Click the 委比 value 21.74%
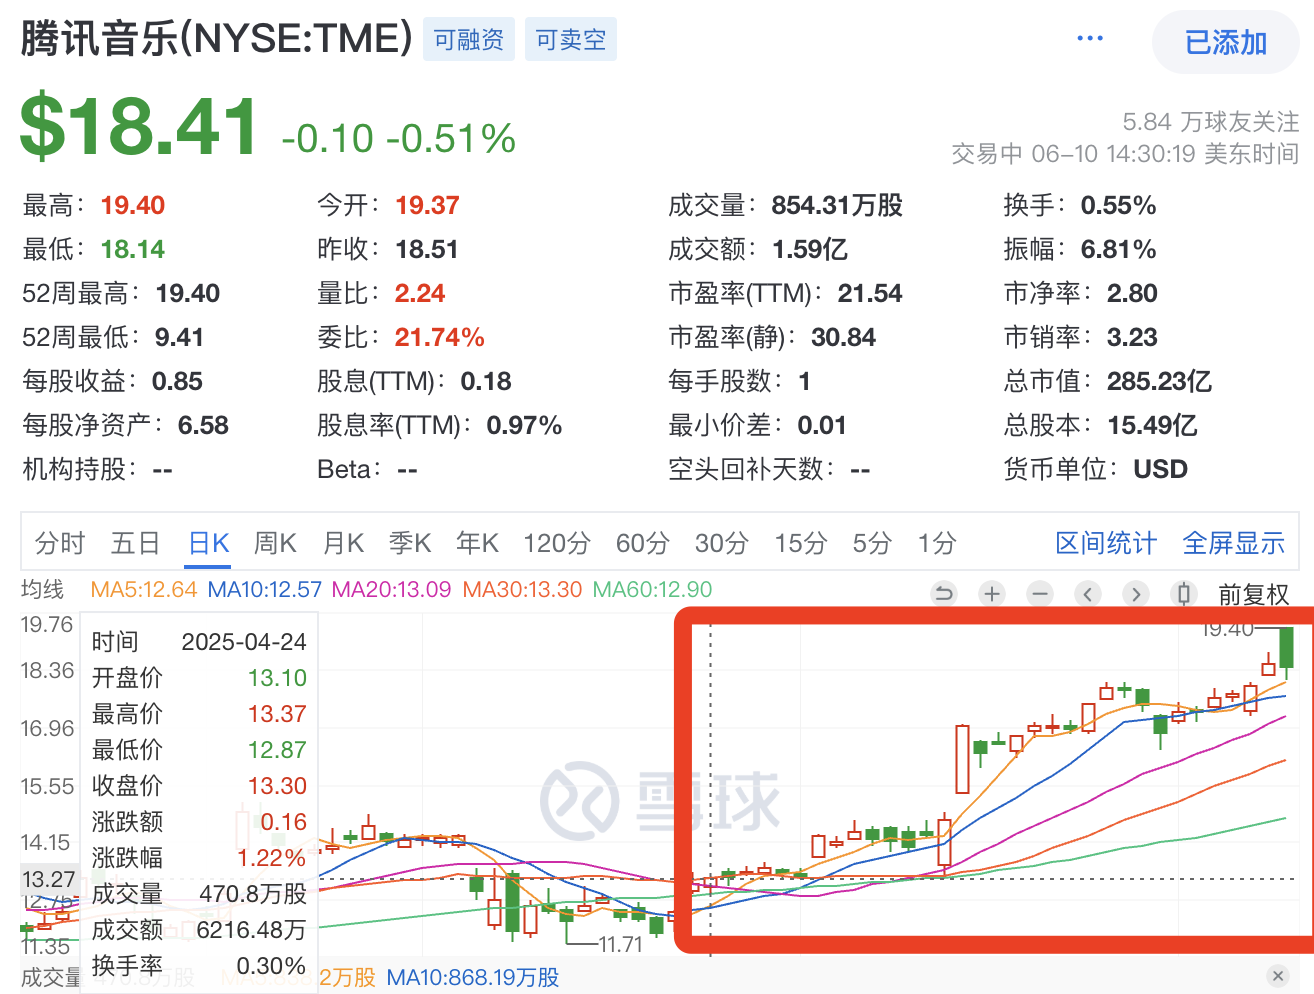The image size is (1314, 994). [x=439, y=337]
